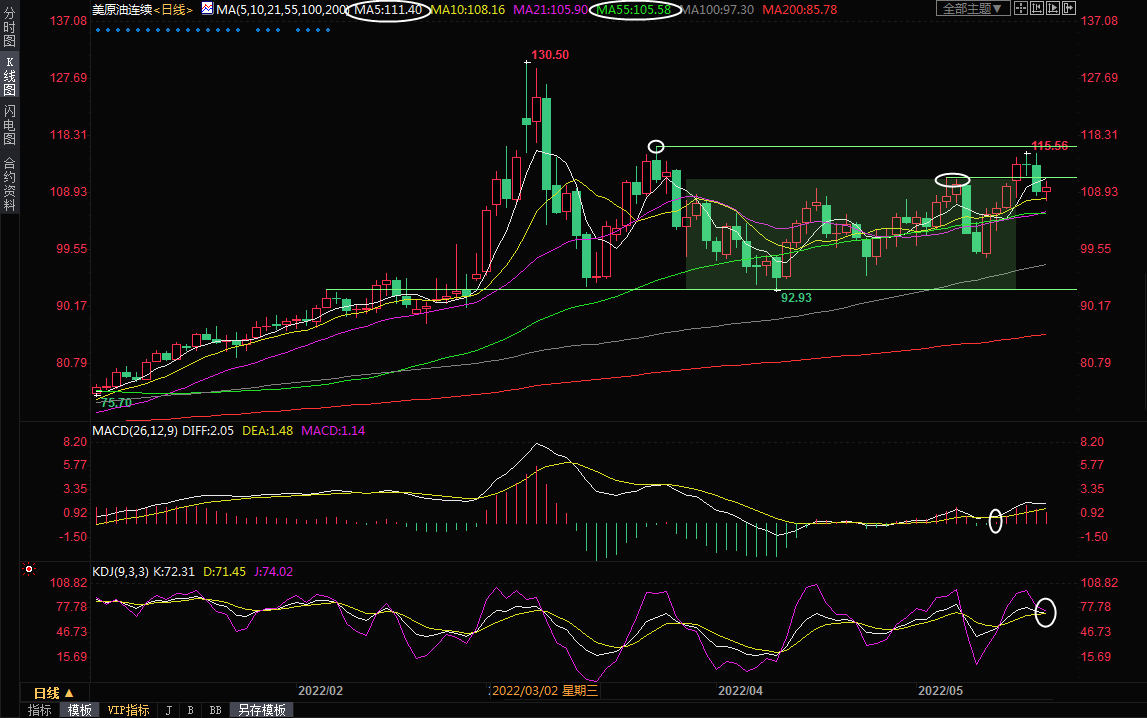Open the 闪电图 sidebar tab
Screen dimensions: 1147x718
(10, 125)
